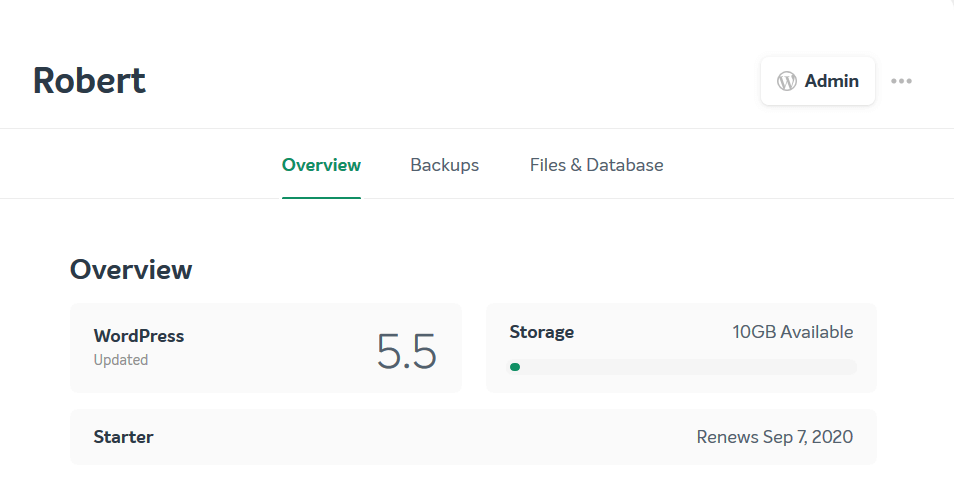Click the WordPress logo in Admin button
954x502 pixels.
click(x=786, y=81)
